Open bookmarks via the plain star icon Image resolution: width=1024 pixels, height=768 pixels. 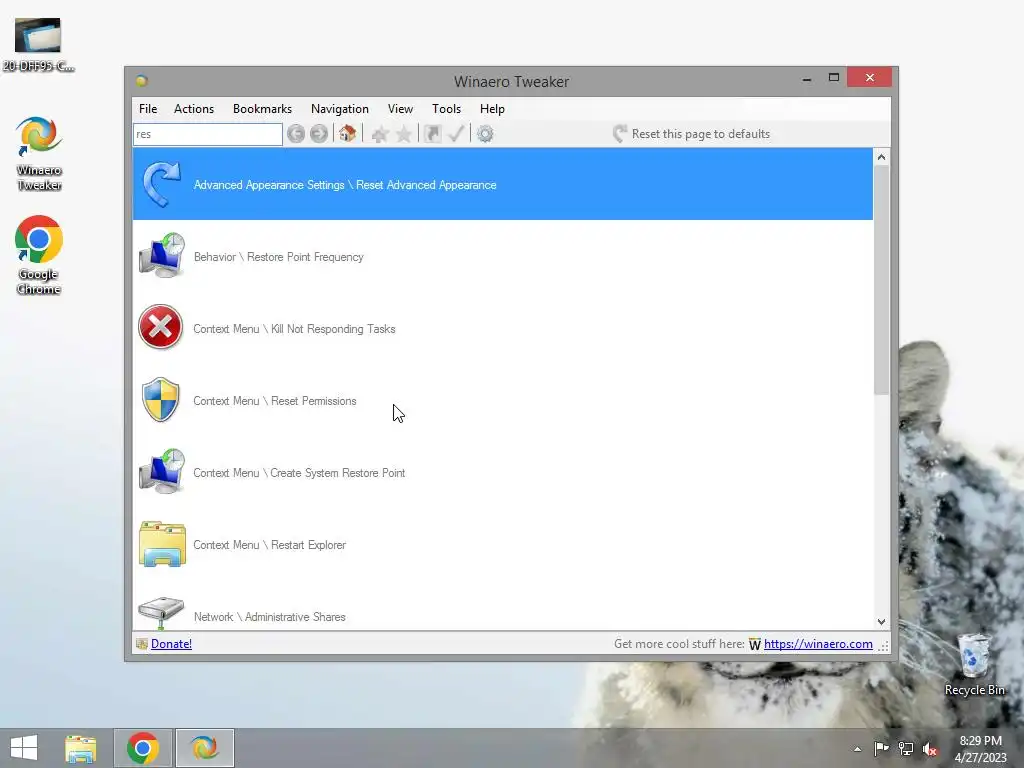tap(404, 134)
